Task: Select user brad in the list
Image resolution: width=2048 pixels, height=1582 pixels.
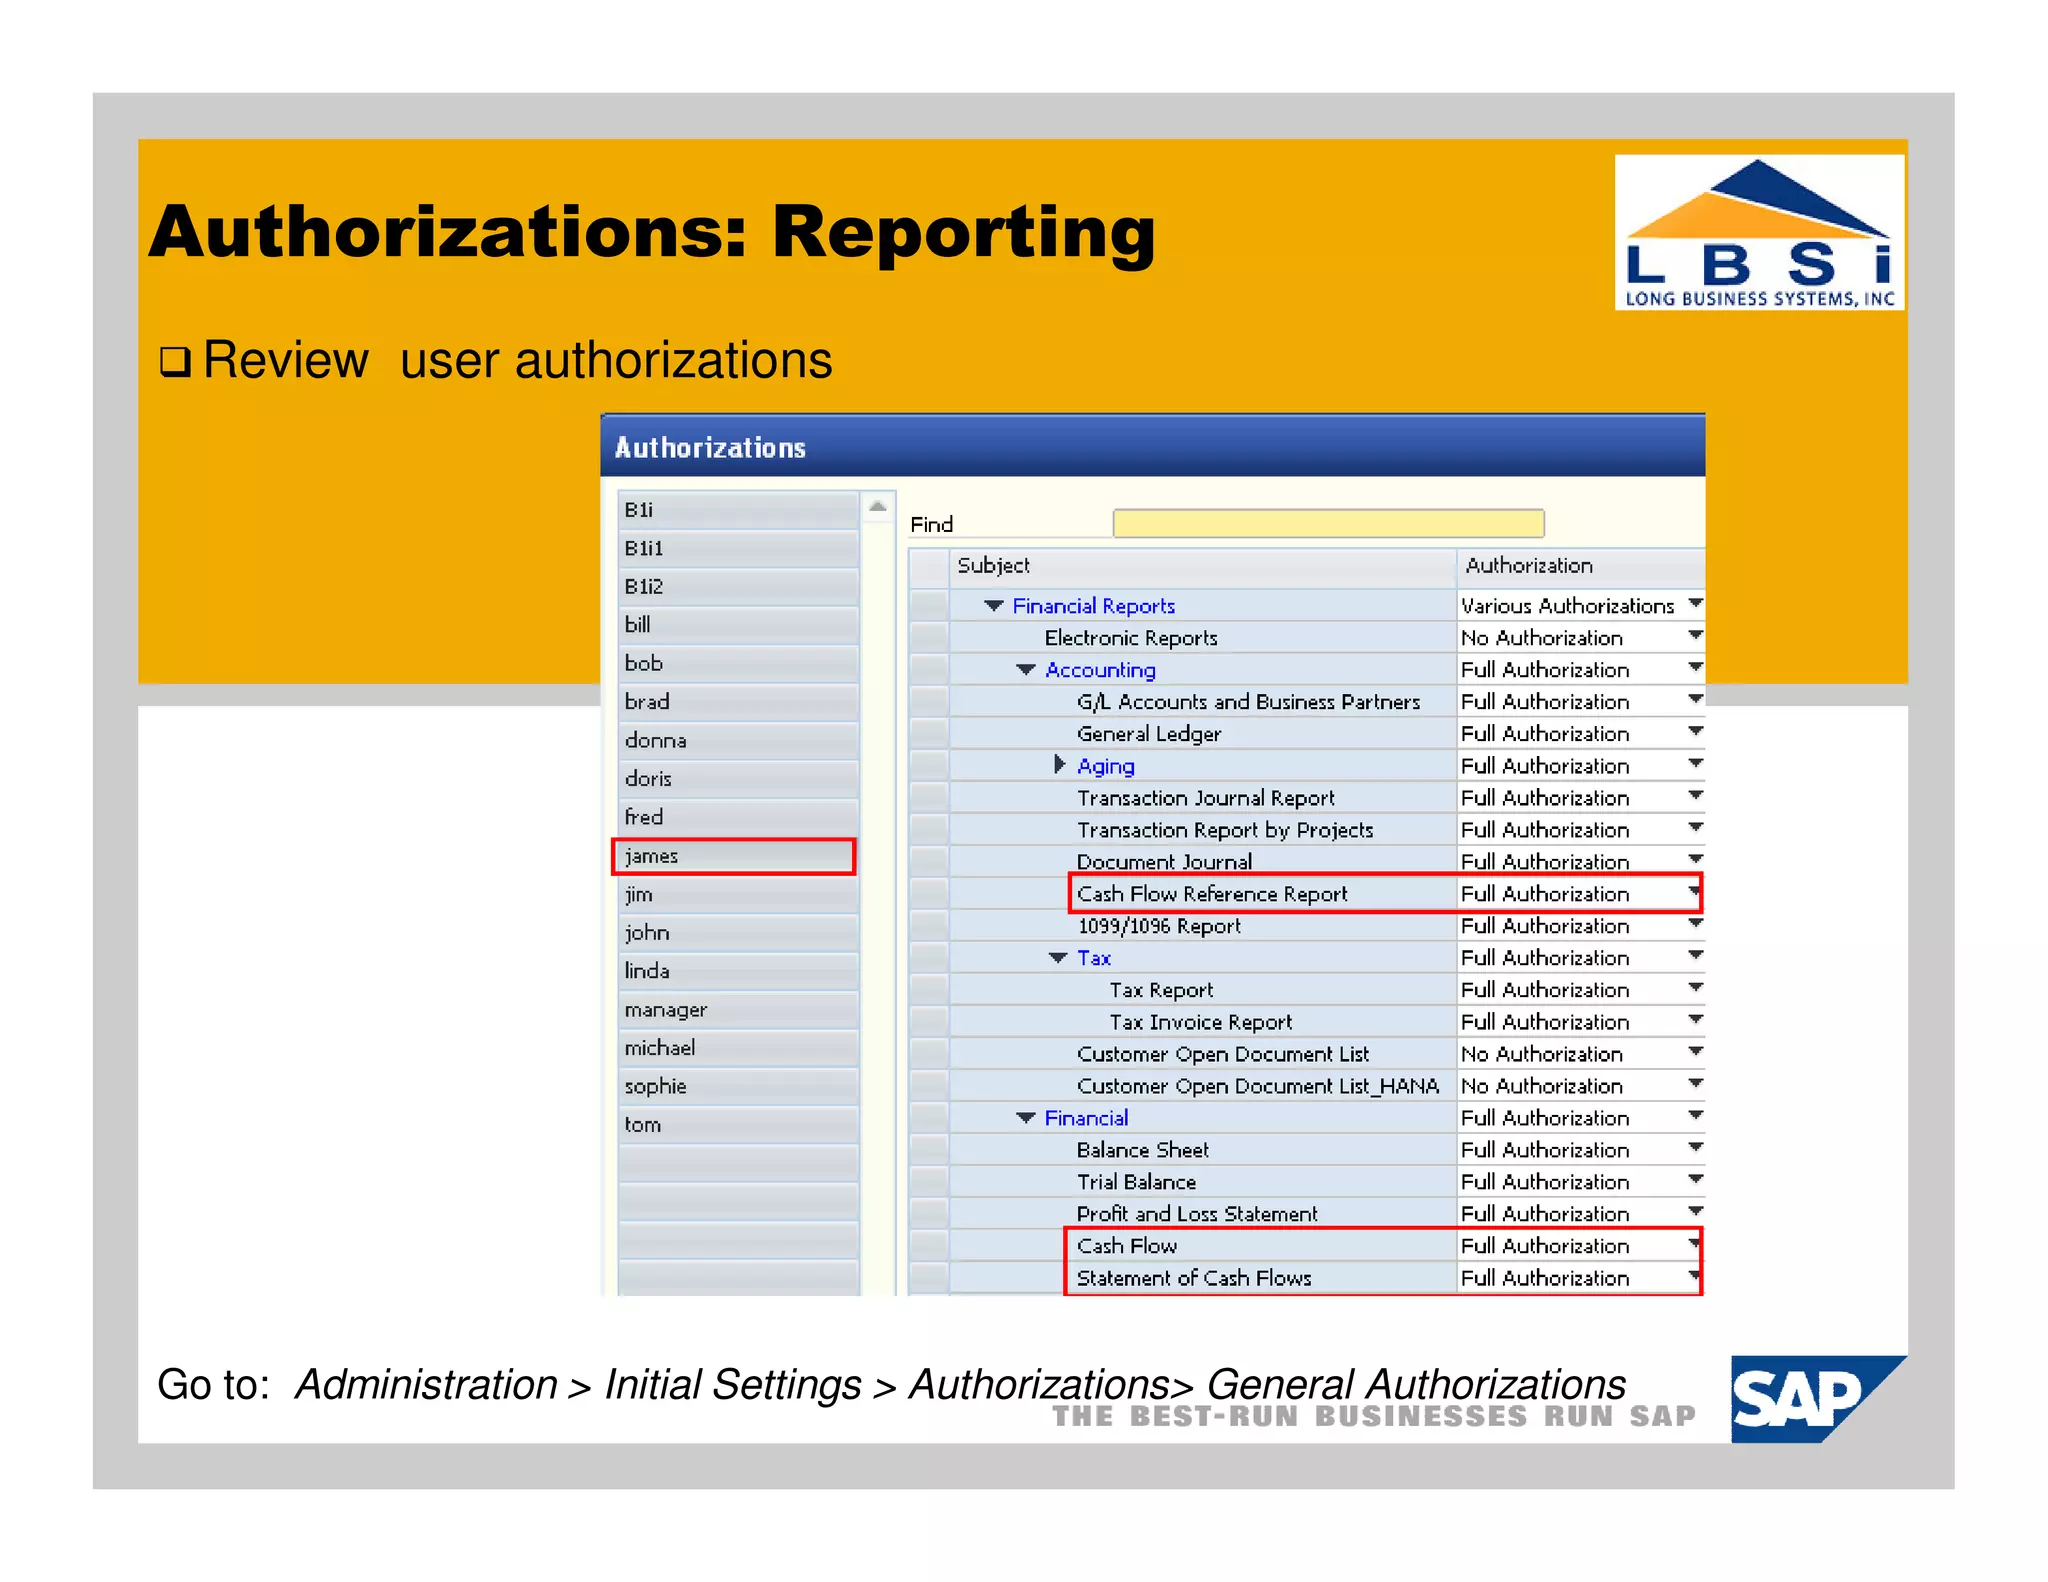Action: 738,702
